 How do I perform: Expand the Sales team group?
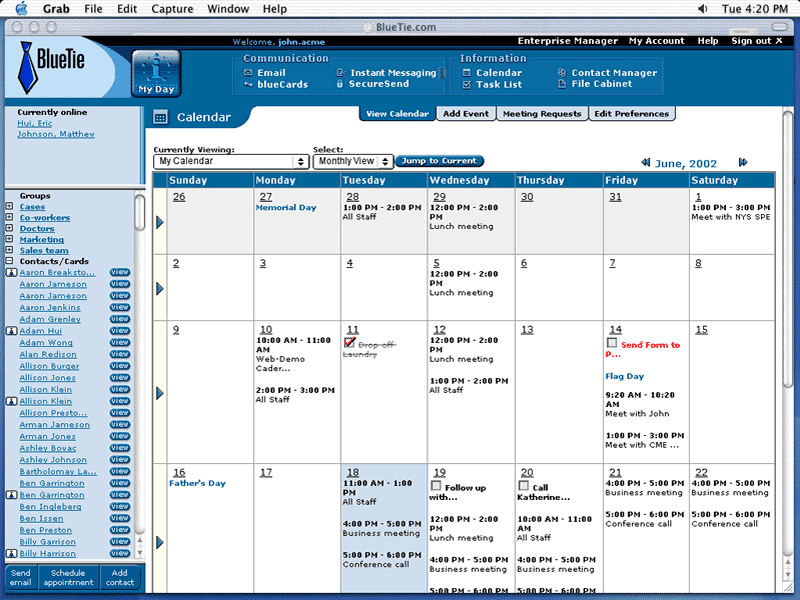(9, 250)
